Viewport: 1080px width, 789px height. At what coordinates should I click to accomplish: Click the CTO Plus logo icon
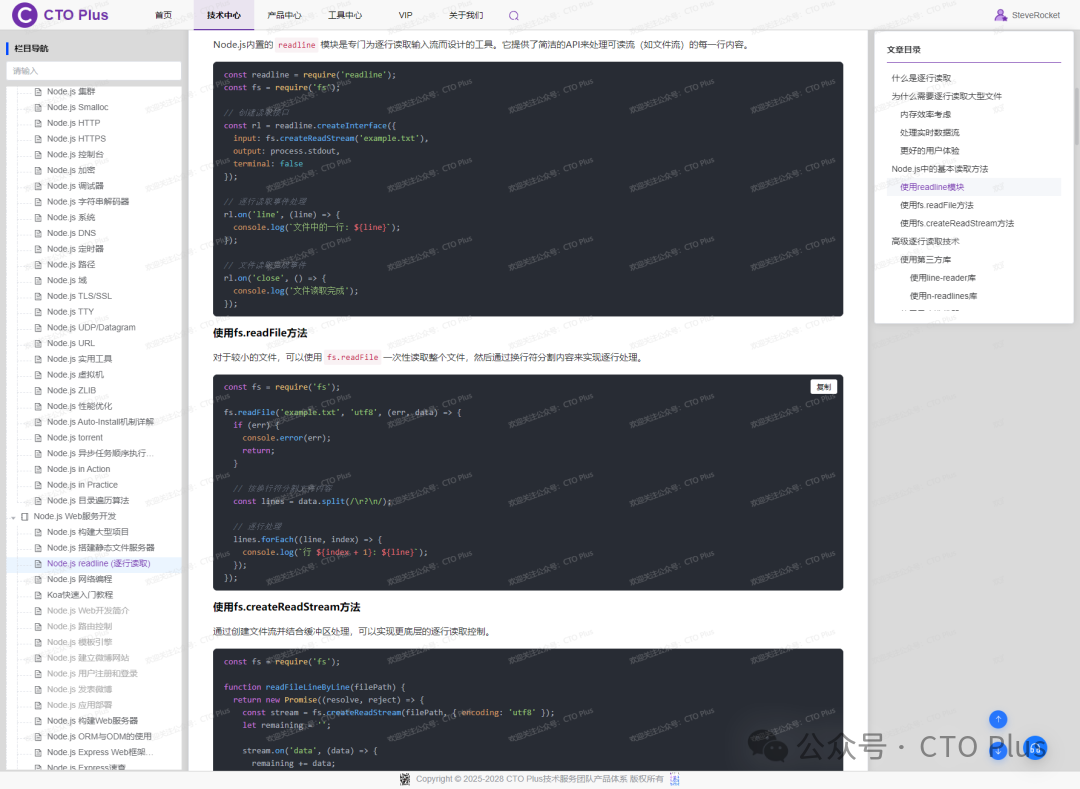tap(25, 14)
